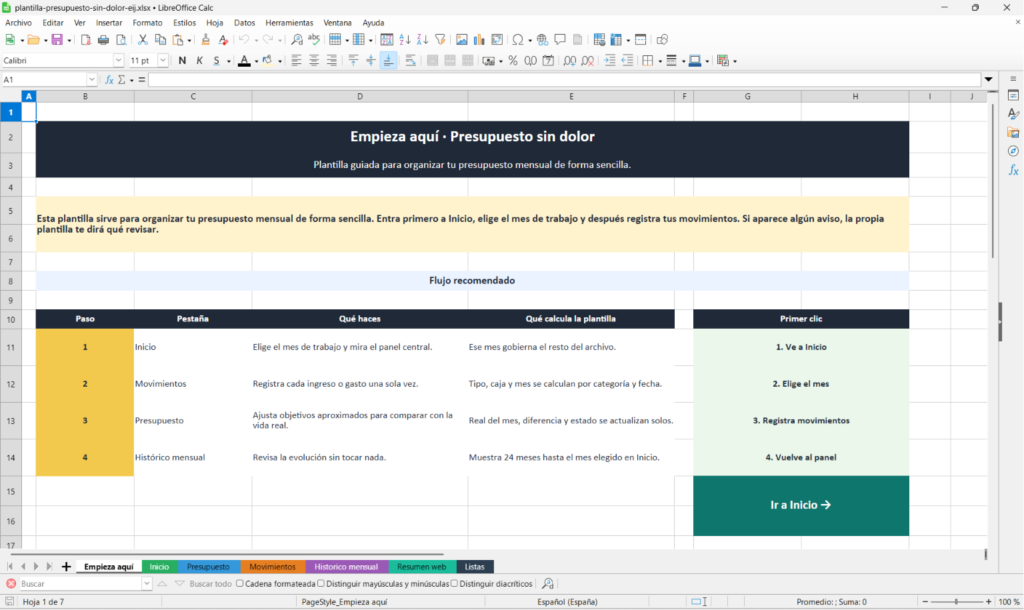The width and height of the screenshot is (1024, 610).
Task: Click the Function Wizard fx icon
Action: tap(109, 80)
